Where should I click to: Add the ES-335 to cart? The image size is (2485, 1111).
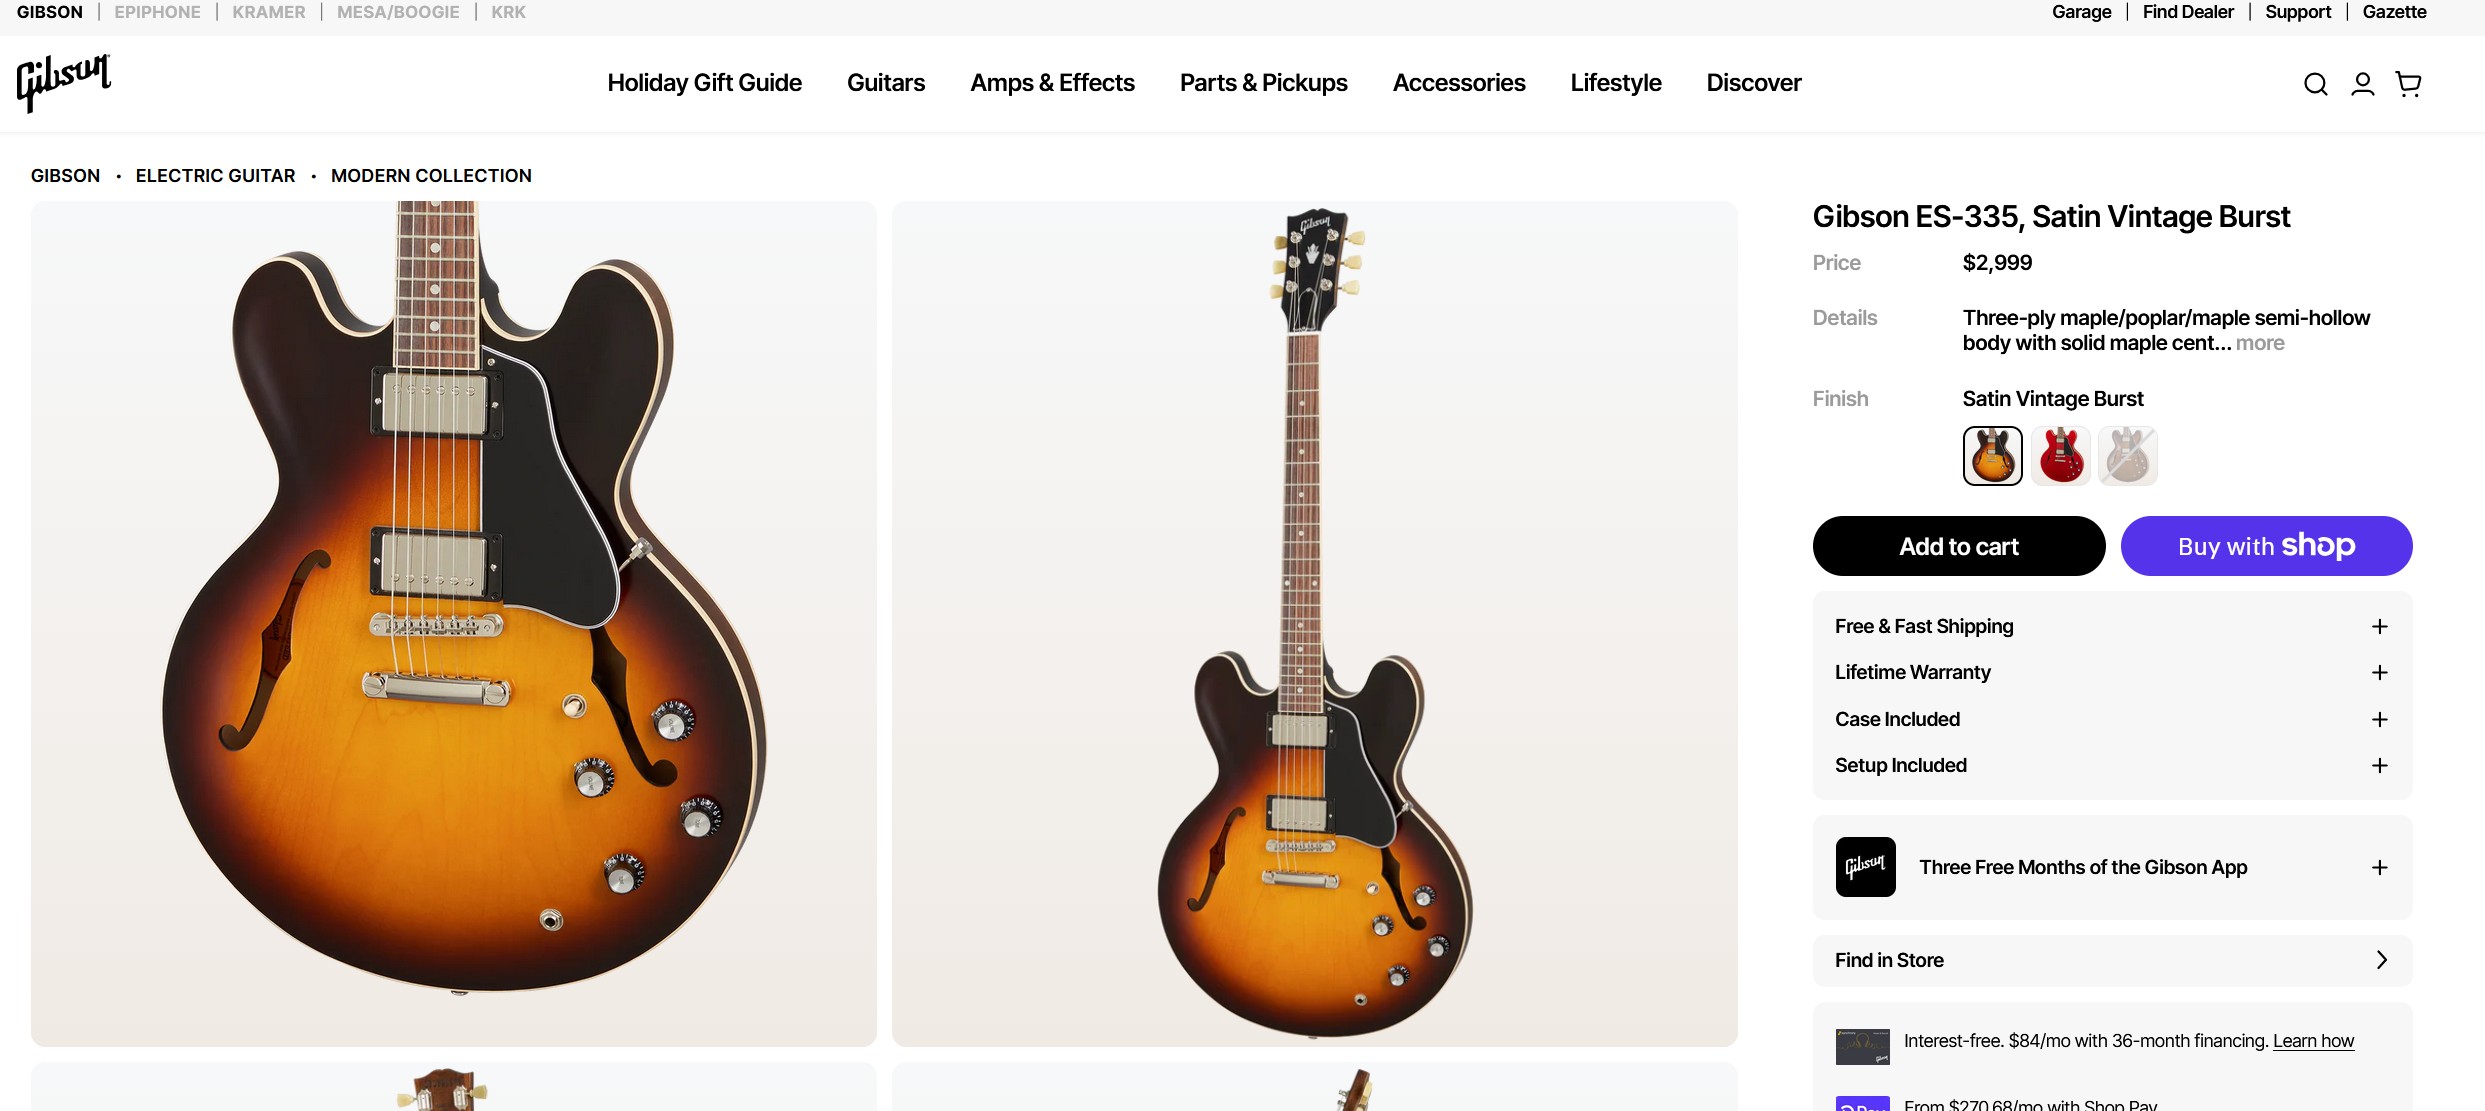tap(1959, 546)
